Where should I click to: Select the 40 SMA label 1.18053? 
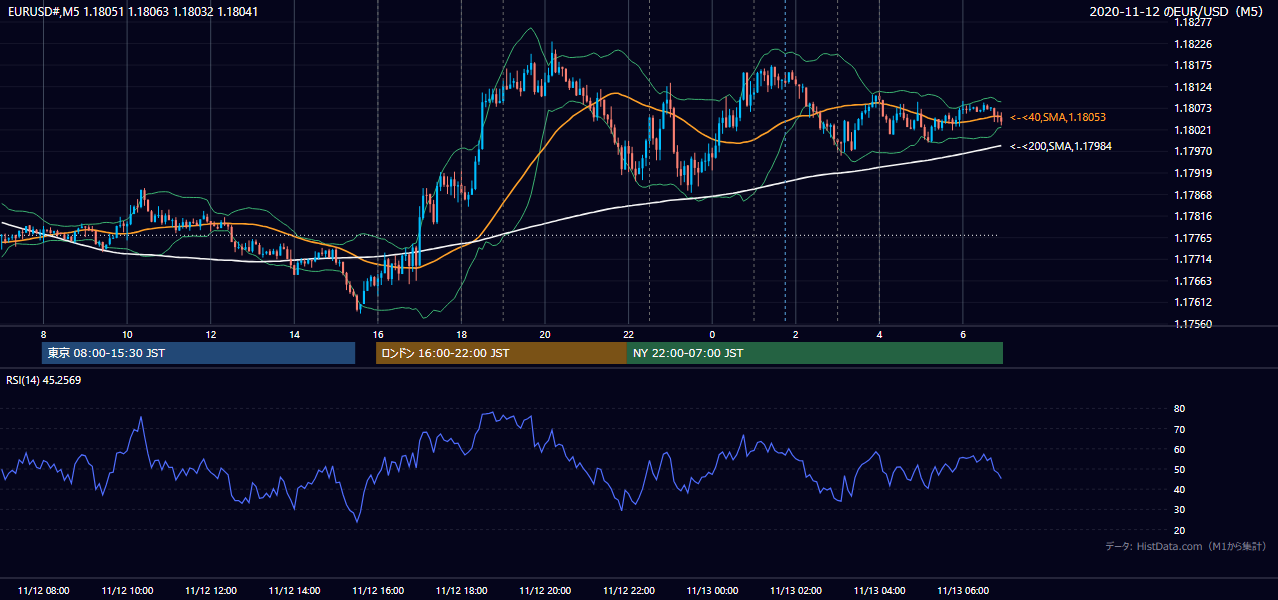(x=1057, y=118)
